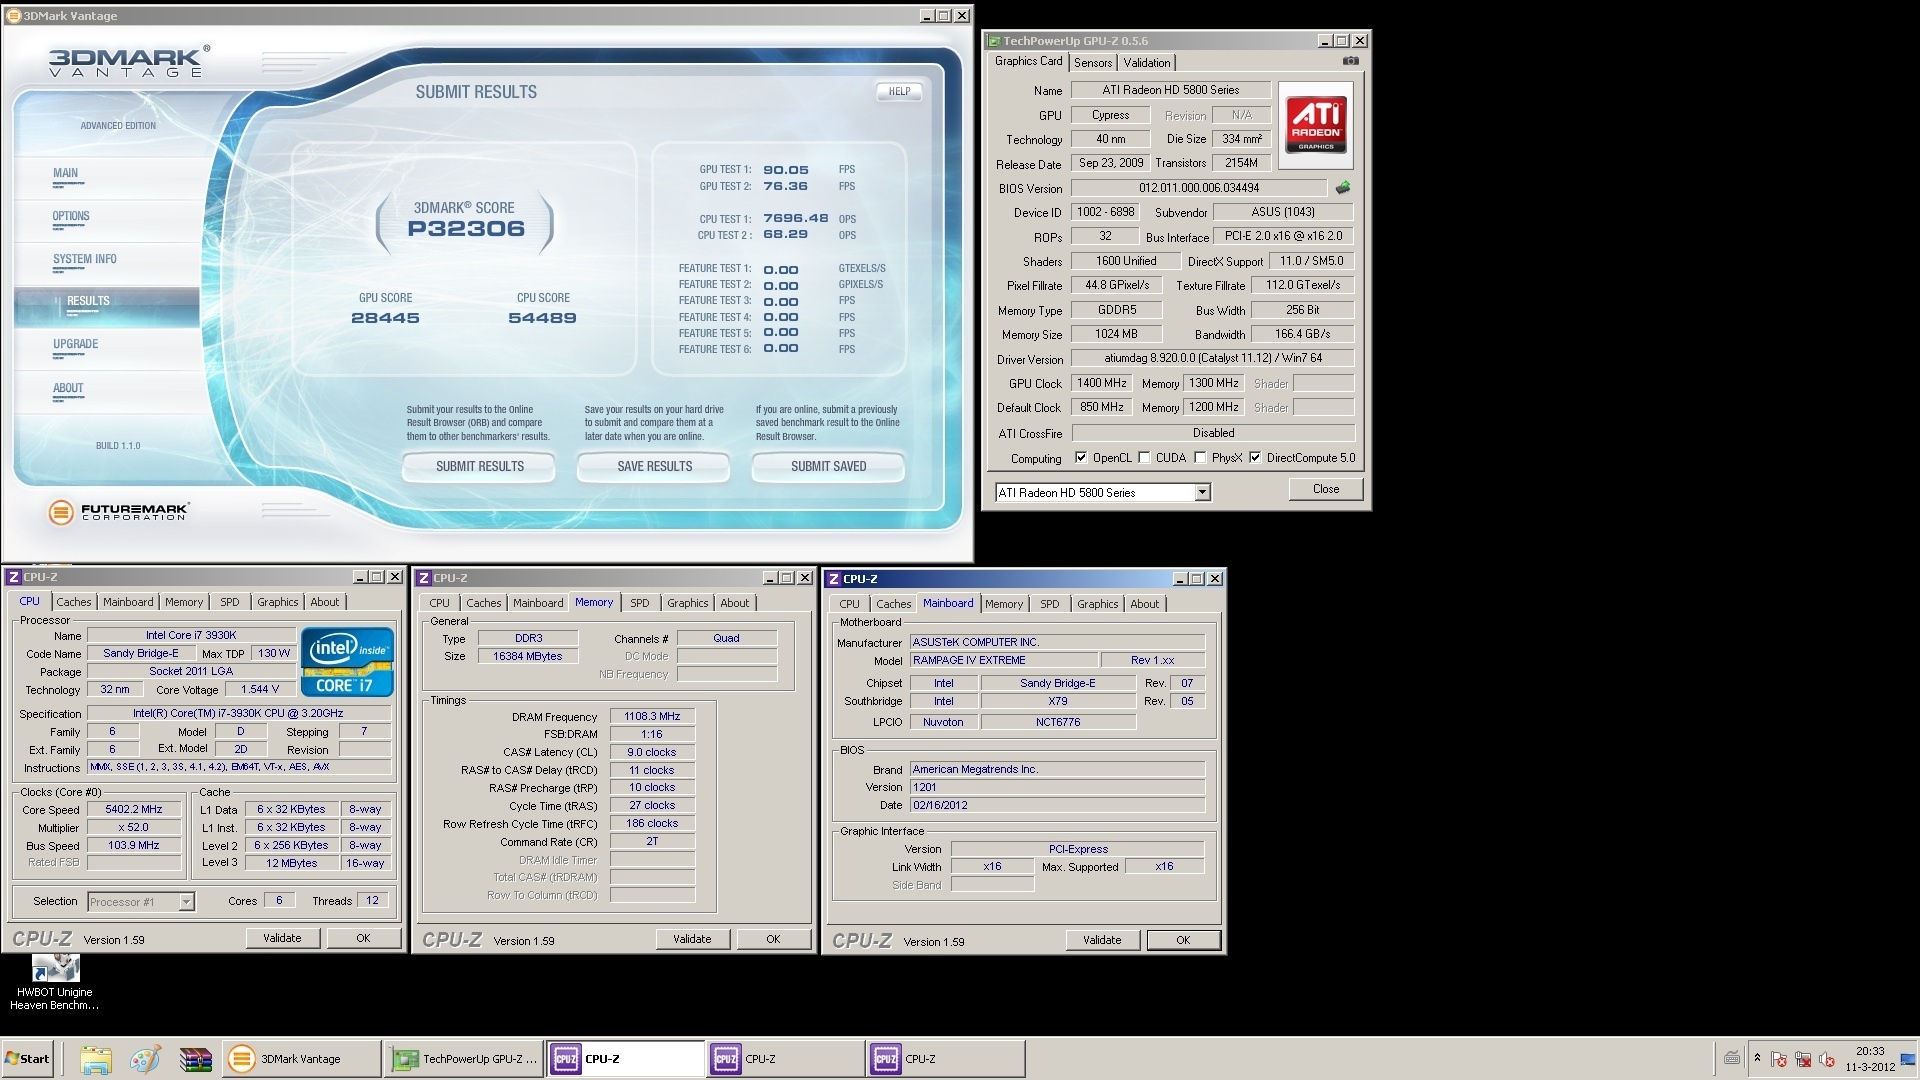Toggle the DirectCompute 5.0 checkbox
Image resolution: width=1920 pixels, height=1080 pixels.
click(x=1255, y=458)
